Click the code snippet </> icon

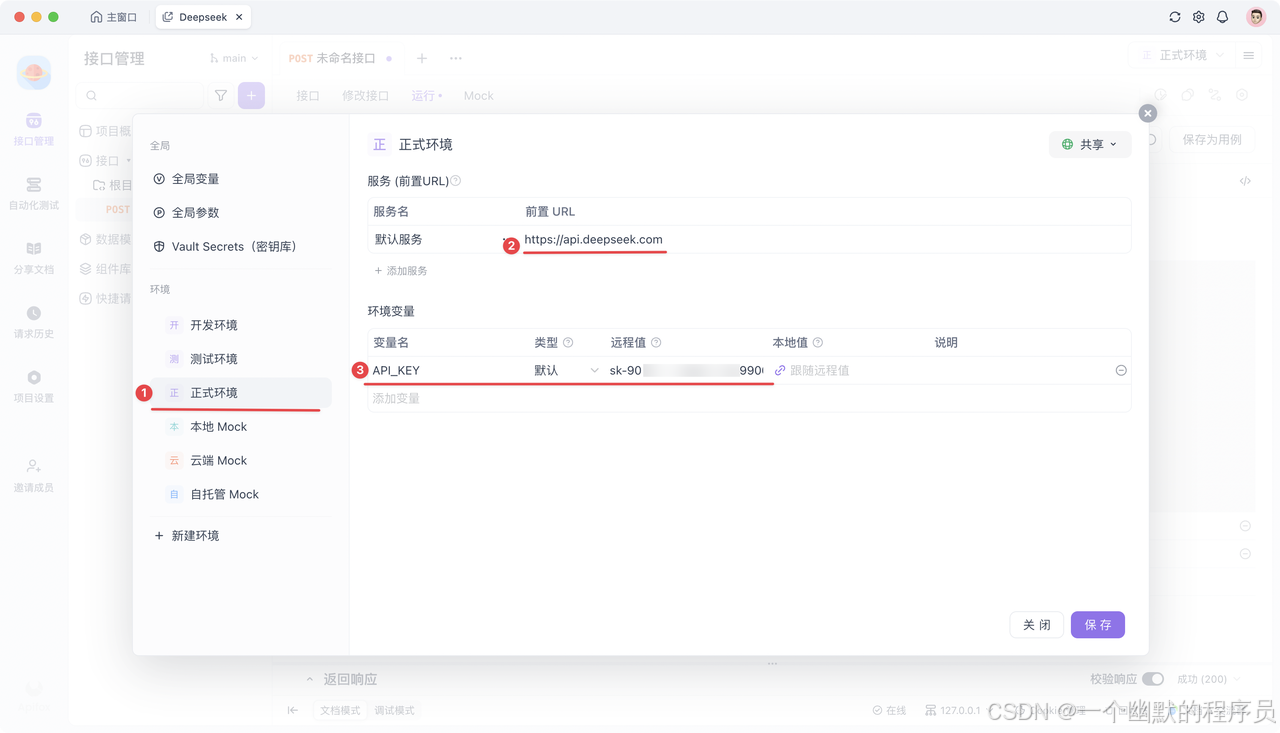click(x=1245, y=181)
